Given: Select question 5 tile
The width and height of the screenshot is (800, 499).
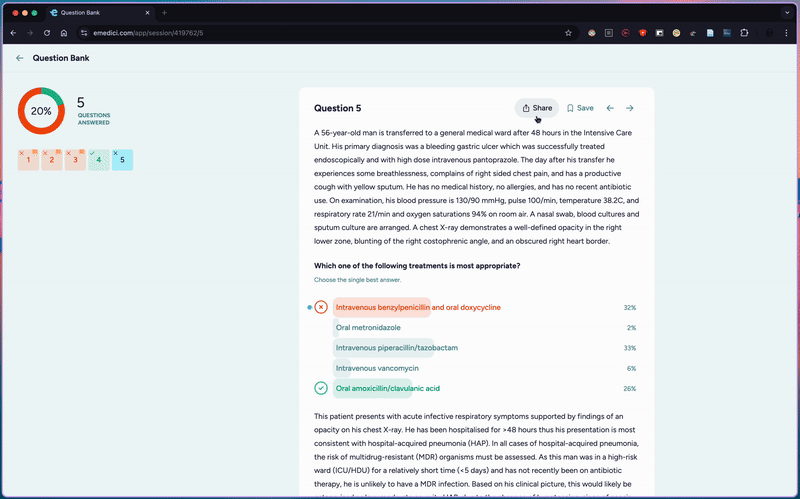Looking at the screenshot, I should pyautogui.click(x=122, y=160).
